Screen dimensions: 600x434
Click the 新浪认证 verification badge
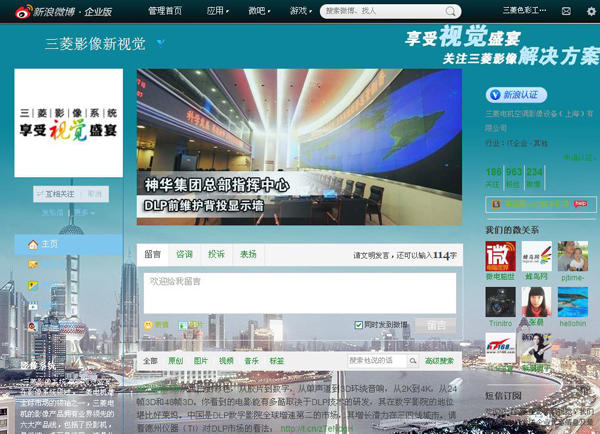515,95
